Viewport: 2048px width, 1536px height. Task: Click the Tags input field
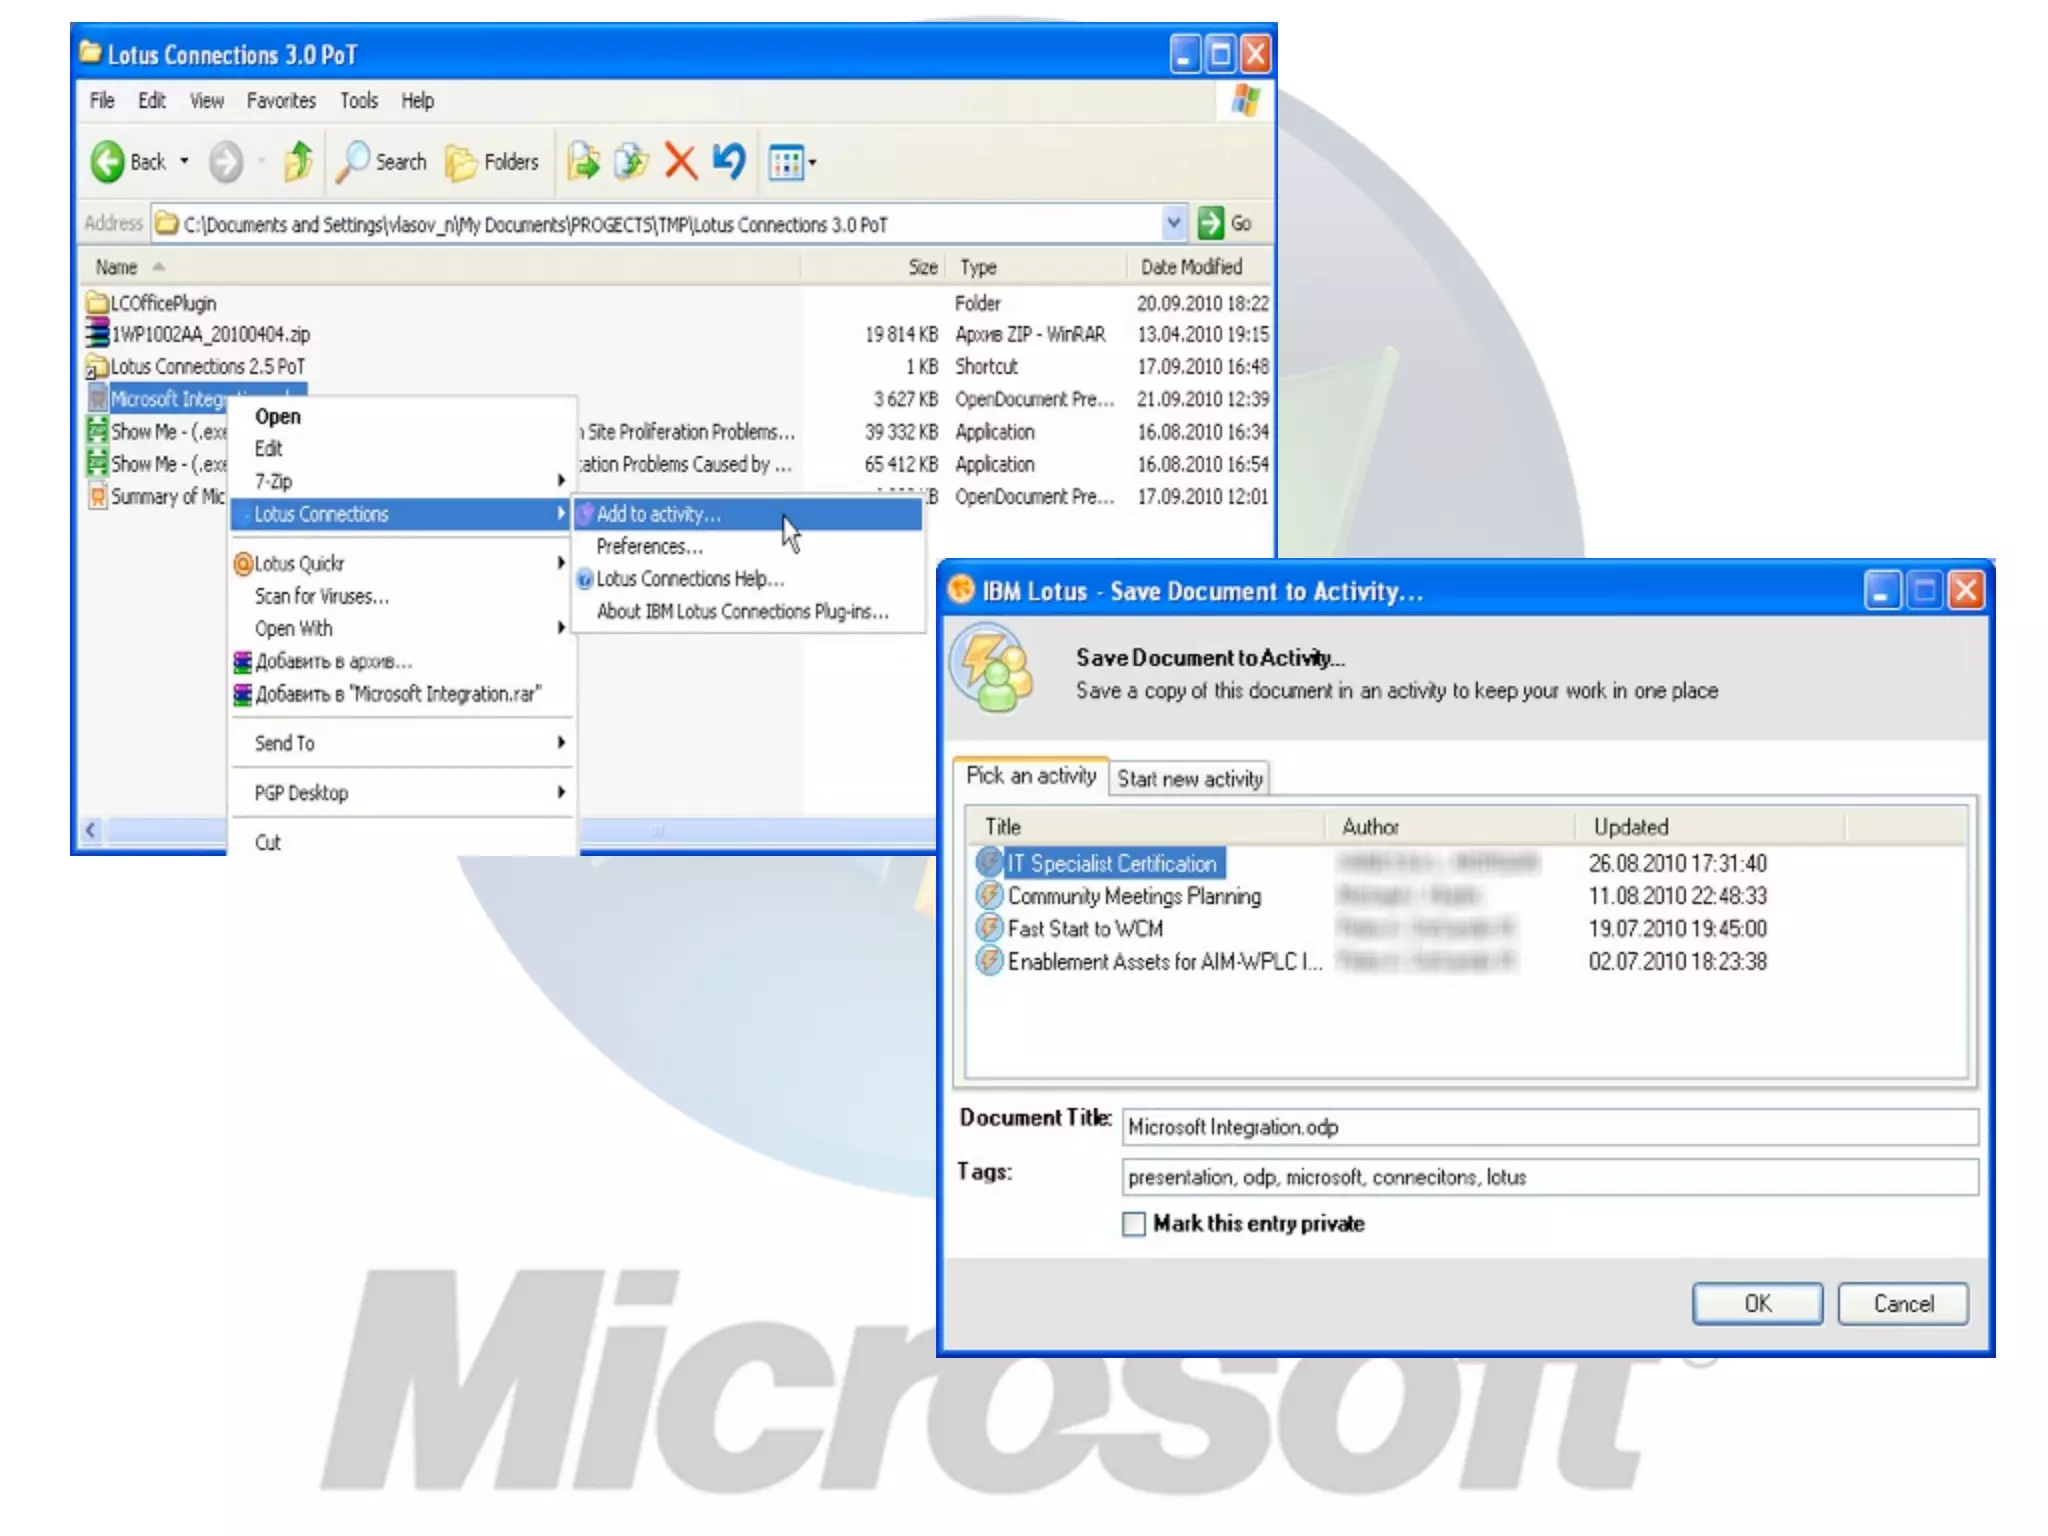pyautogui.click(x=1548, y=1177)
